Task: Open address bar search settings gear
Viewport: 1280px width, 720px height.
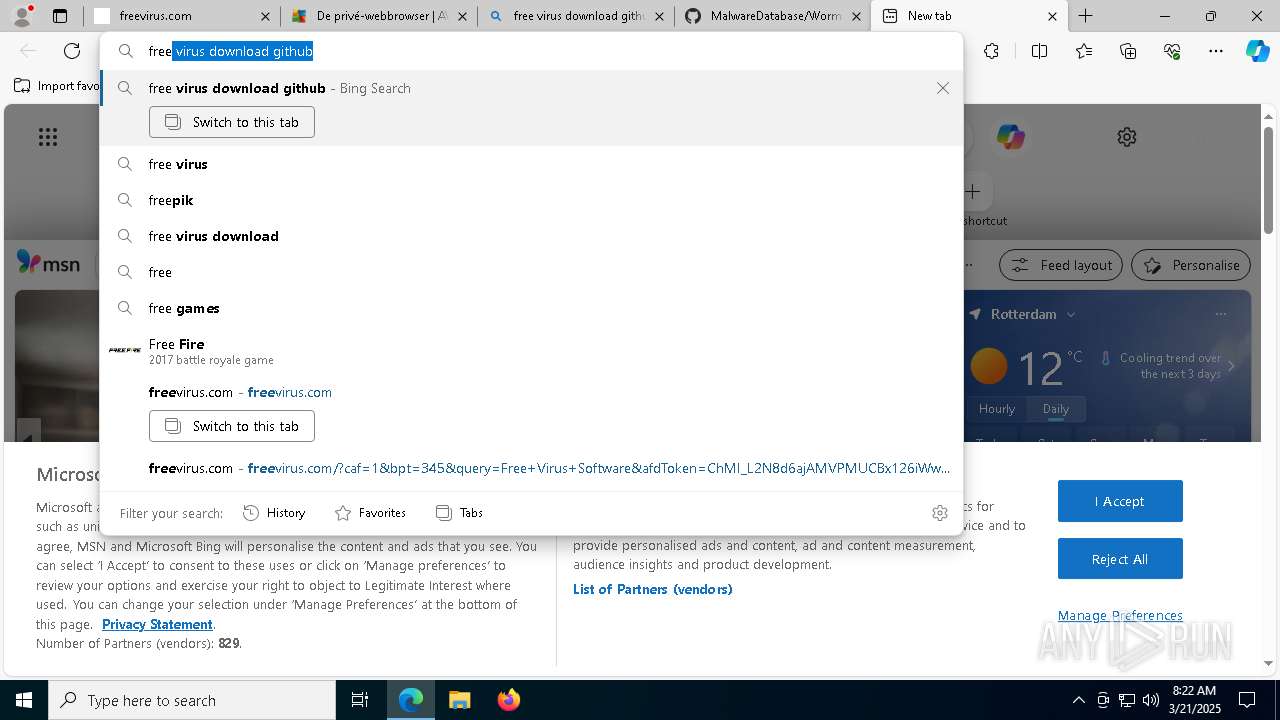Action: [939, 513]
